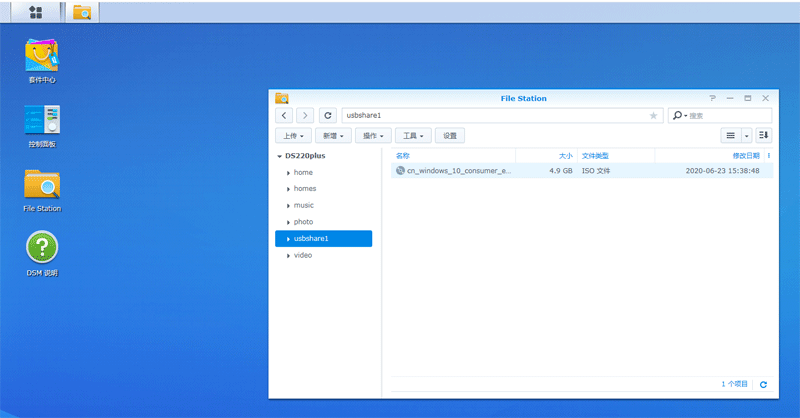Open the Action dropdown button
Image resolution: width=800 pixels, height=418 pixels.
click(373, 136)
